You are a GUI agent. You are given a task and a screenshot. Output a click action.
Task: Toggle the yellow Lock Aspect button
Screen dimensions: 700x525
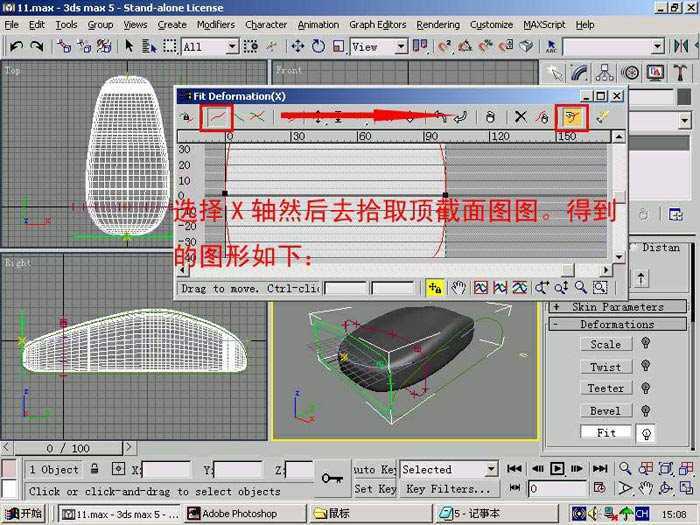pyautogui.click(x=435, y=288)
